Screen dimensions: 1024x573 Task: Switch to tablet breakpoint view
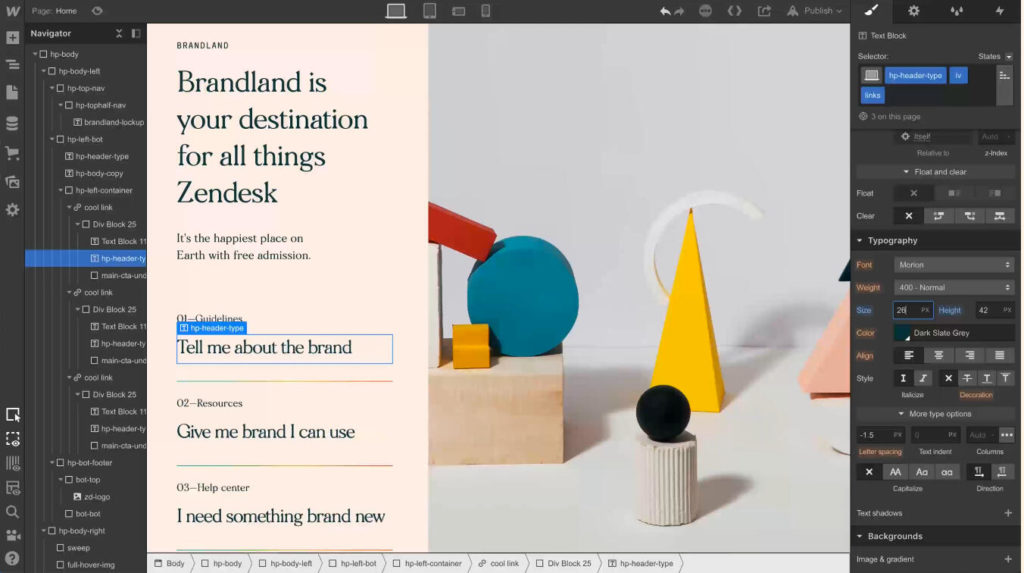pyautogui.click(x=430, y=11)
